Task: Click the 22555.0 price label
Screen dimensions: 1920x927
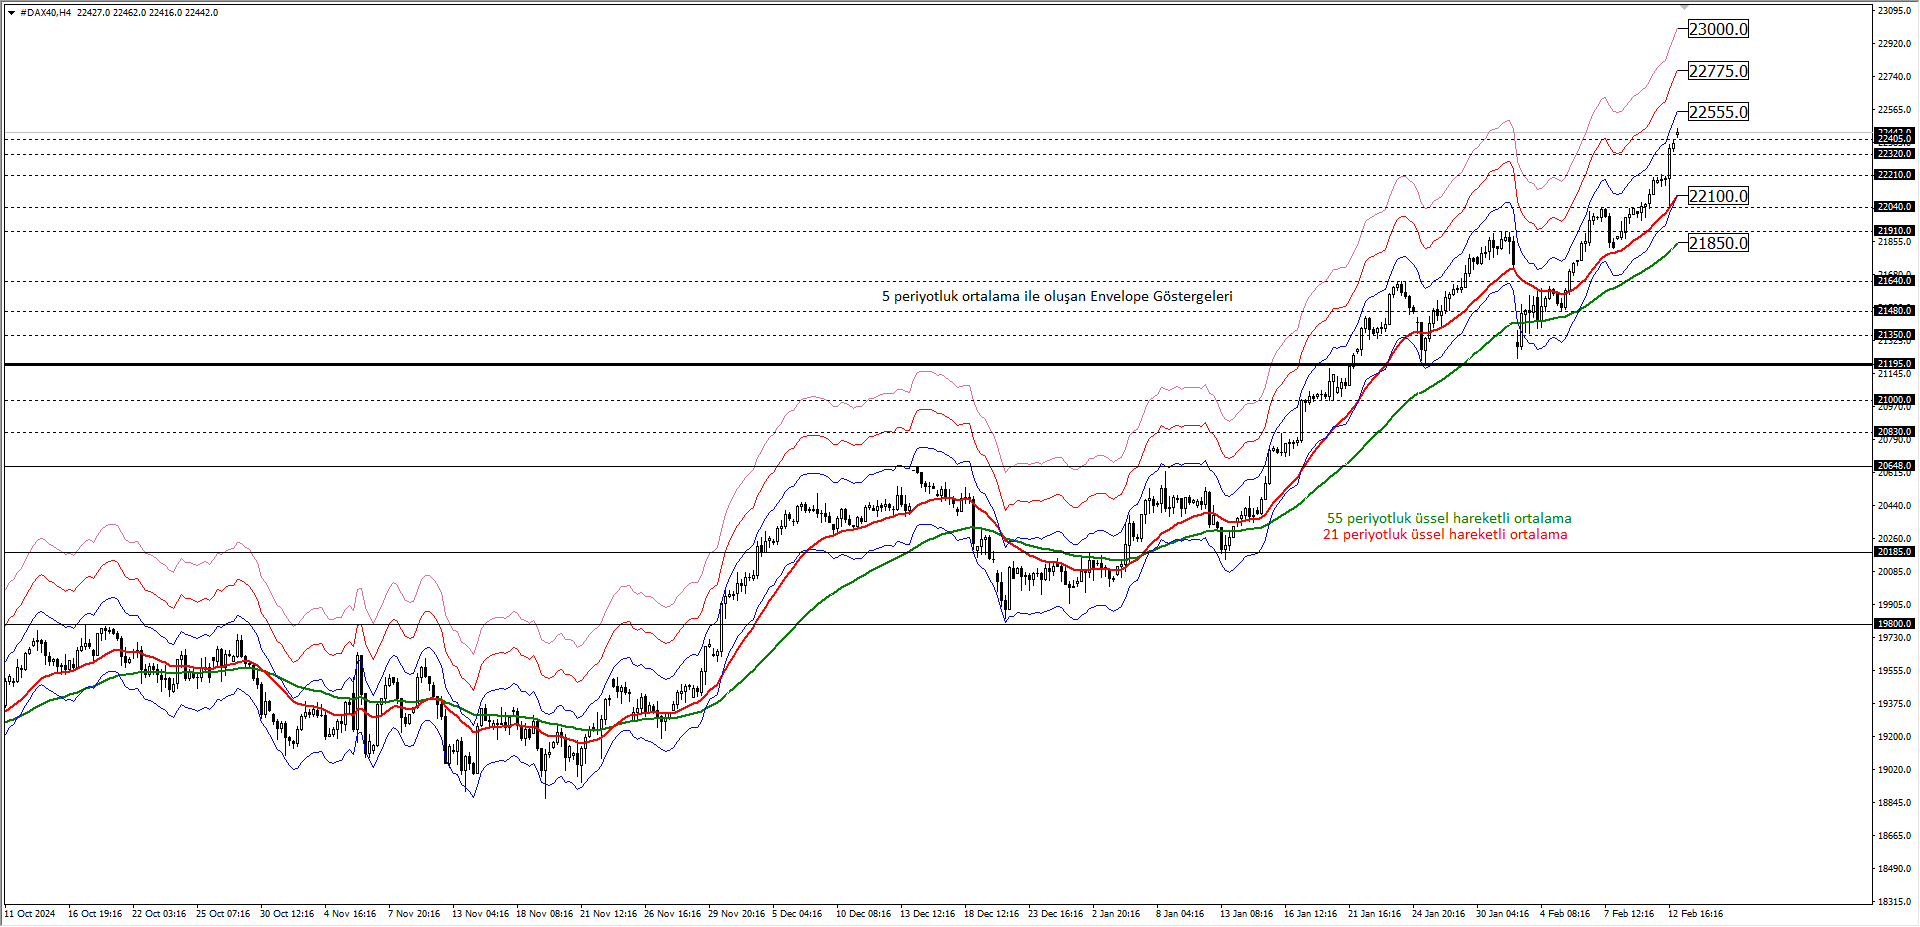Action: [1718, 112]
